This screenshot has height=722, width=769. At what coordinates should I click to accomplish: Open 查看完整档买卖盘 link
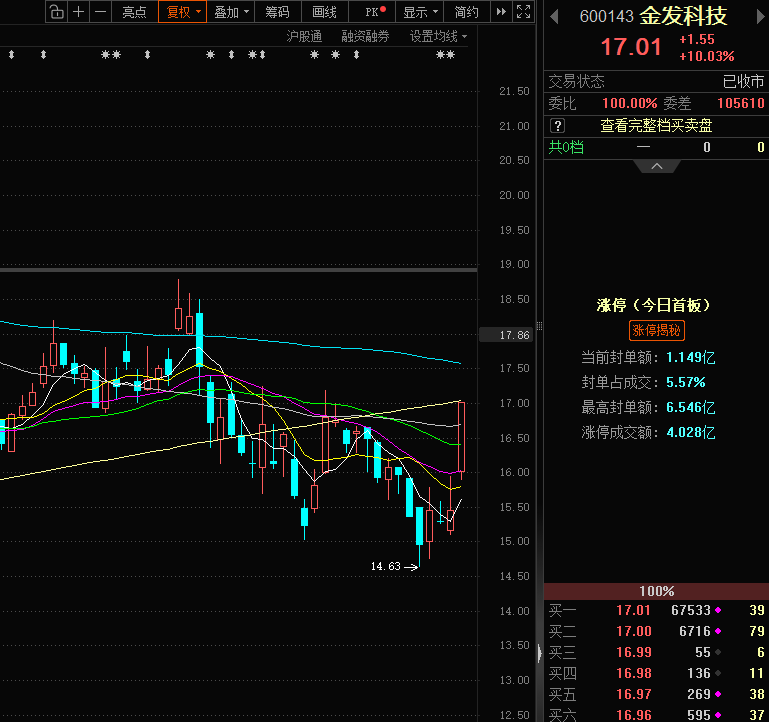[656, 126]
